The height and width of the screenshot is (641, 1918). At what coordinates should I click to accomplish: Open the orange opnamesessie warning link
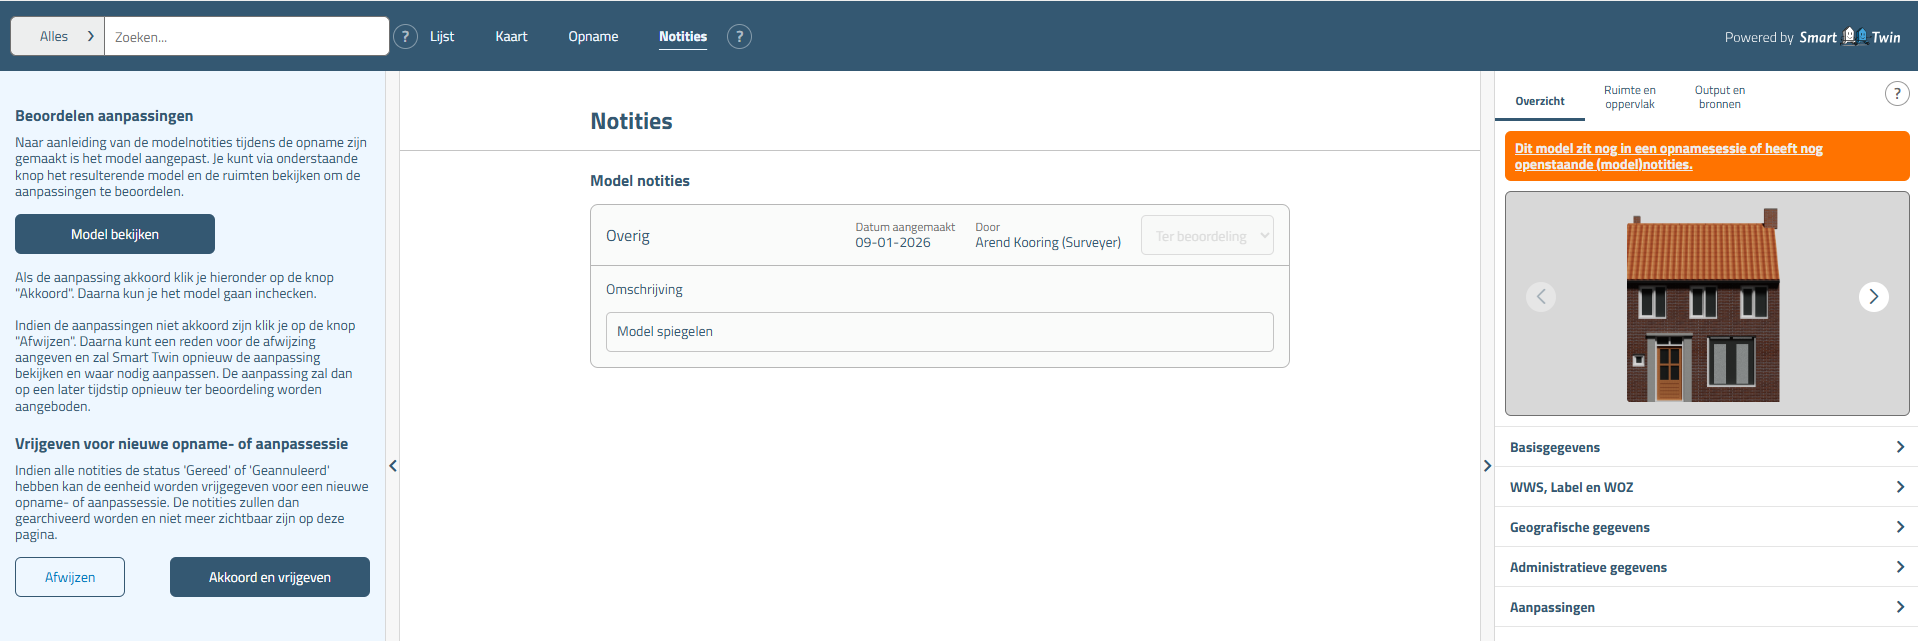click(1668, 156)
